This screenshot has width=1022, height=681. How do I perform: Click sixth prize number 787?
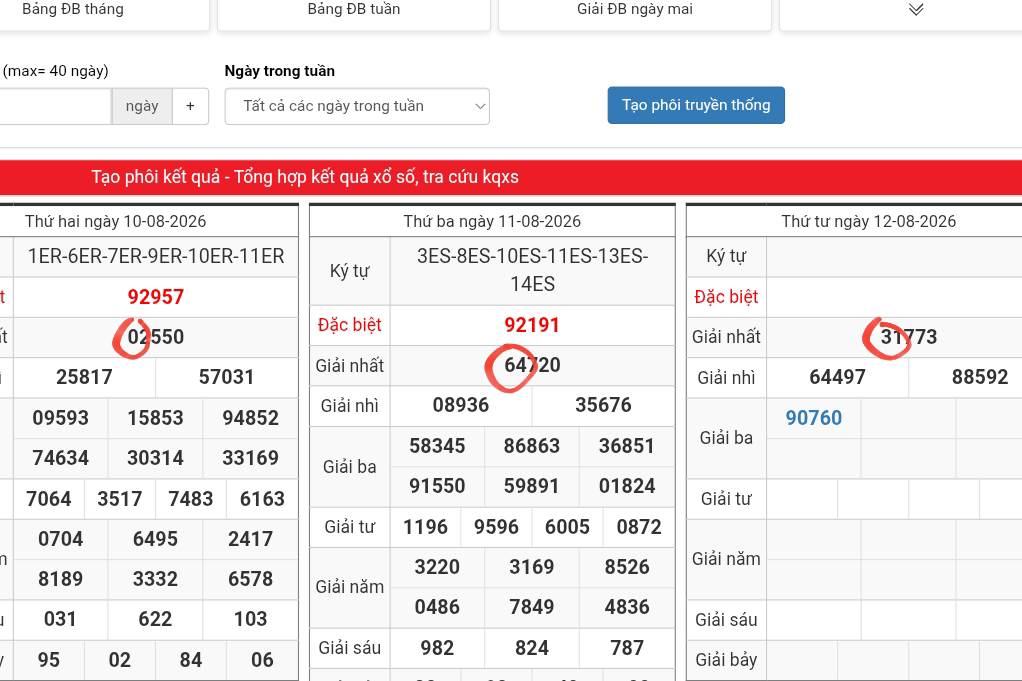click(x=627, y=648)
